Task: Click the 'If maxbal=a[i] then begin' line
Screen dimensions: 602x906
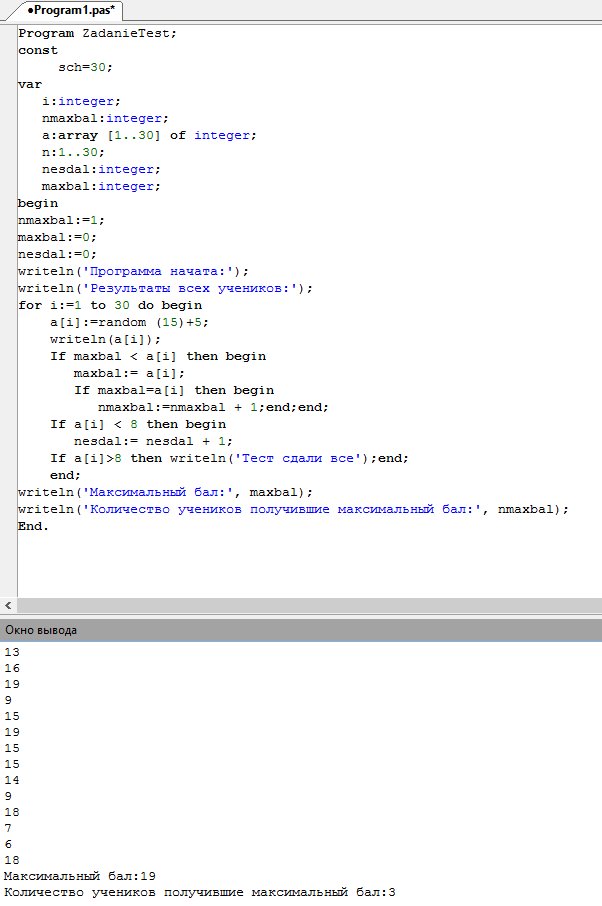Action: [174, 391]
